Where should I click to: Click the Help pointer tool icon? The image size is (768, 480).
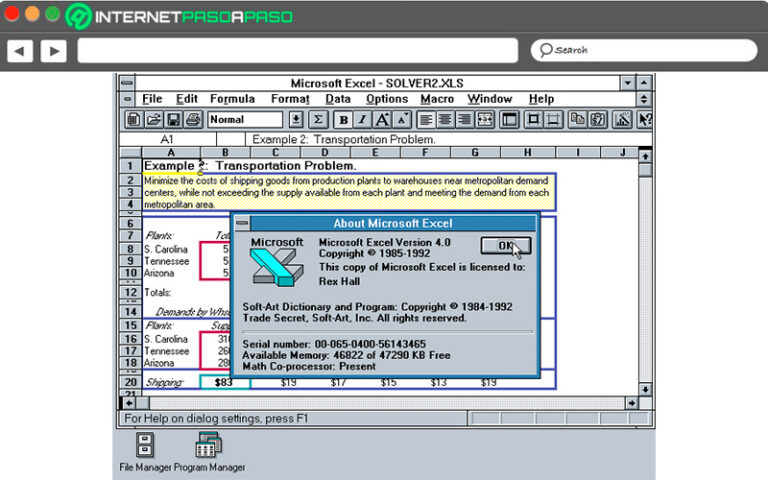(644, 119)
